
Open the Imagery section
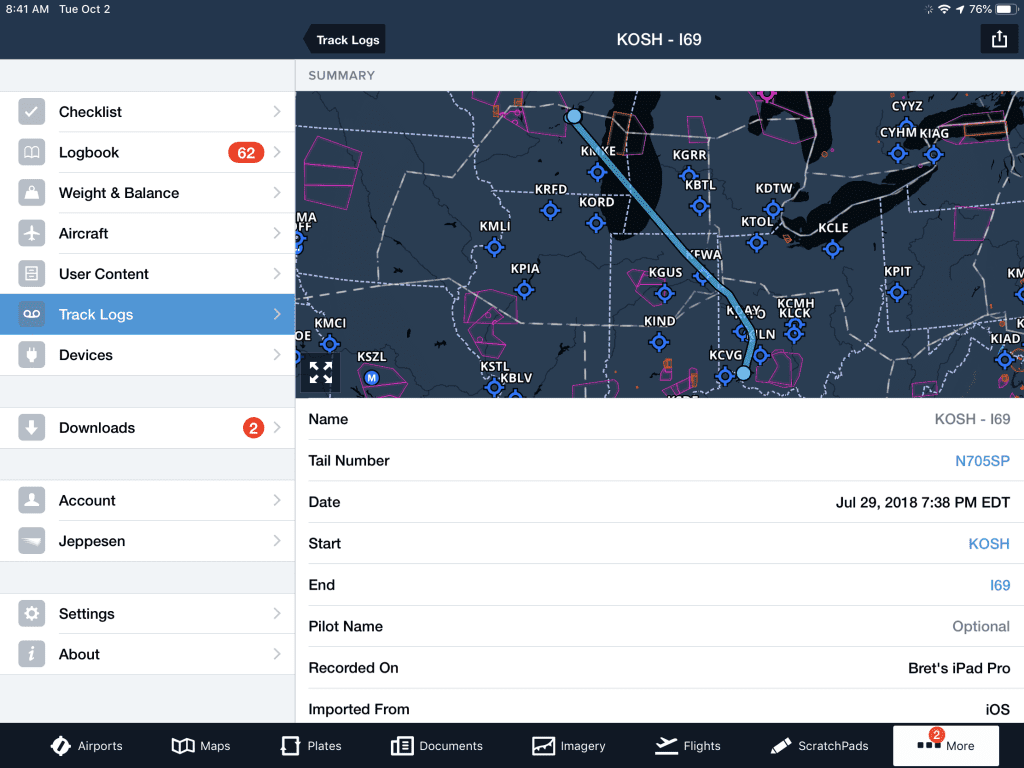pyautogui.click(x=569, y=745)
